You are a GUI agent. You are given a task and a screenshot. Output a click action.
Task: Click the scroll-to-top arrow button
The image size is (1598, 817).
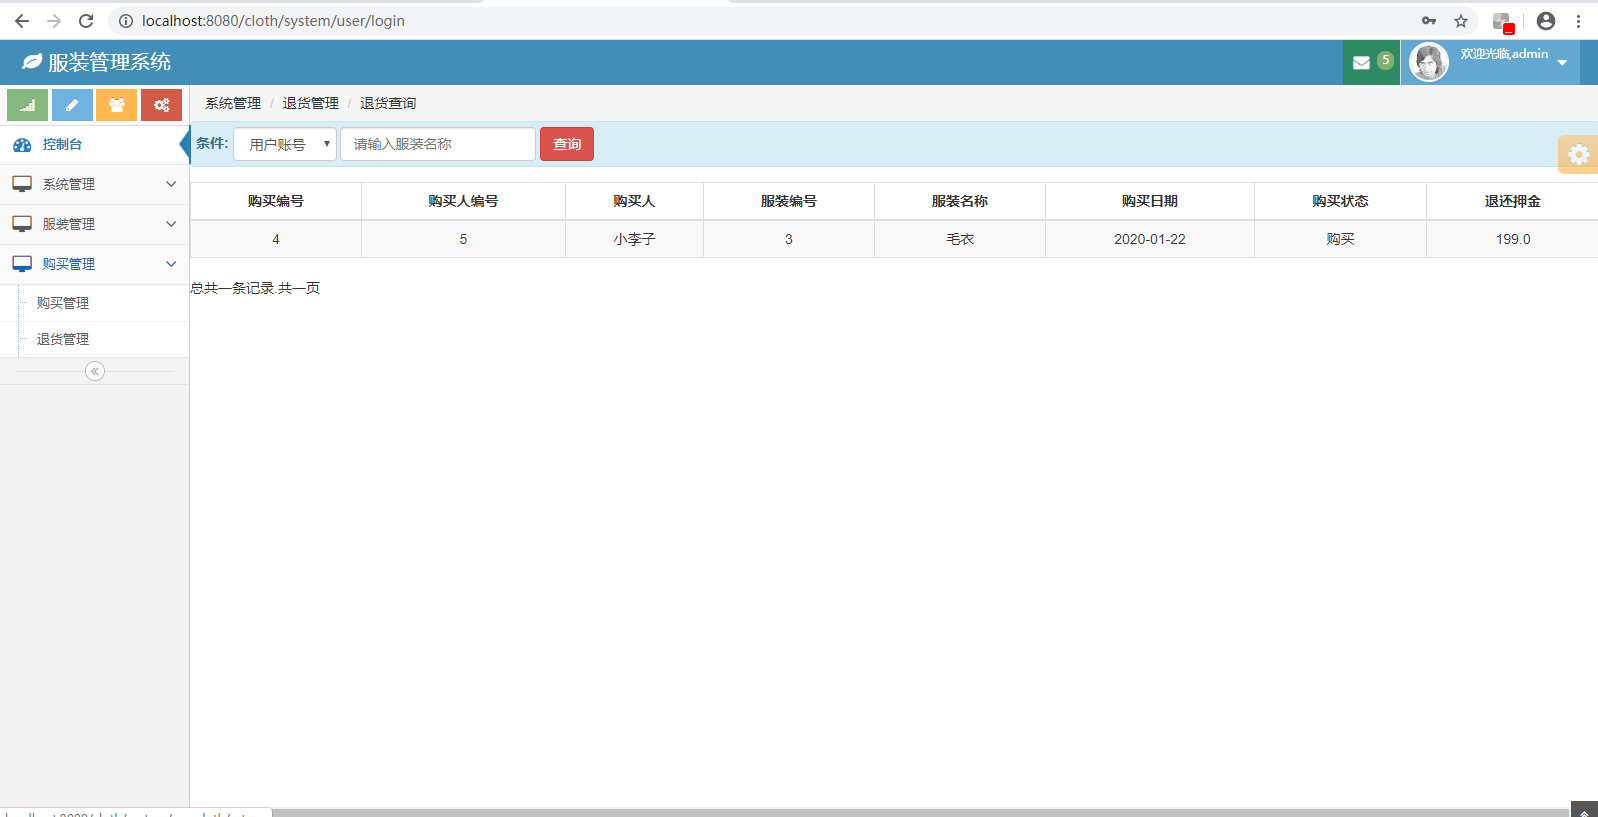1584,809
